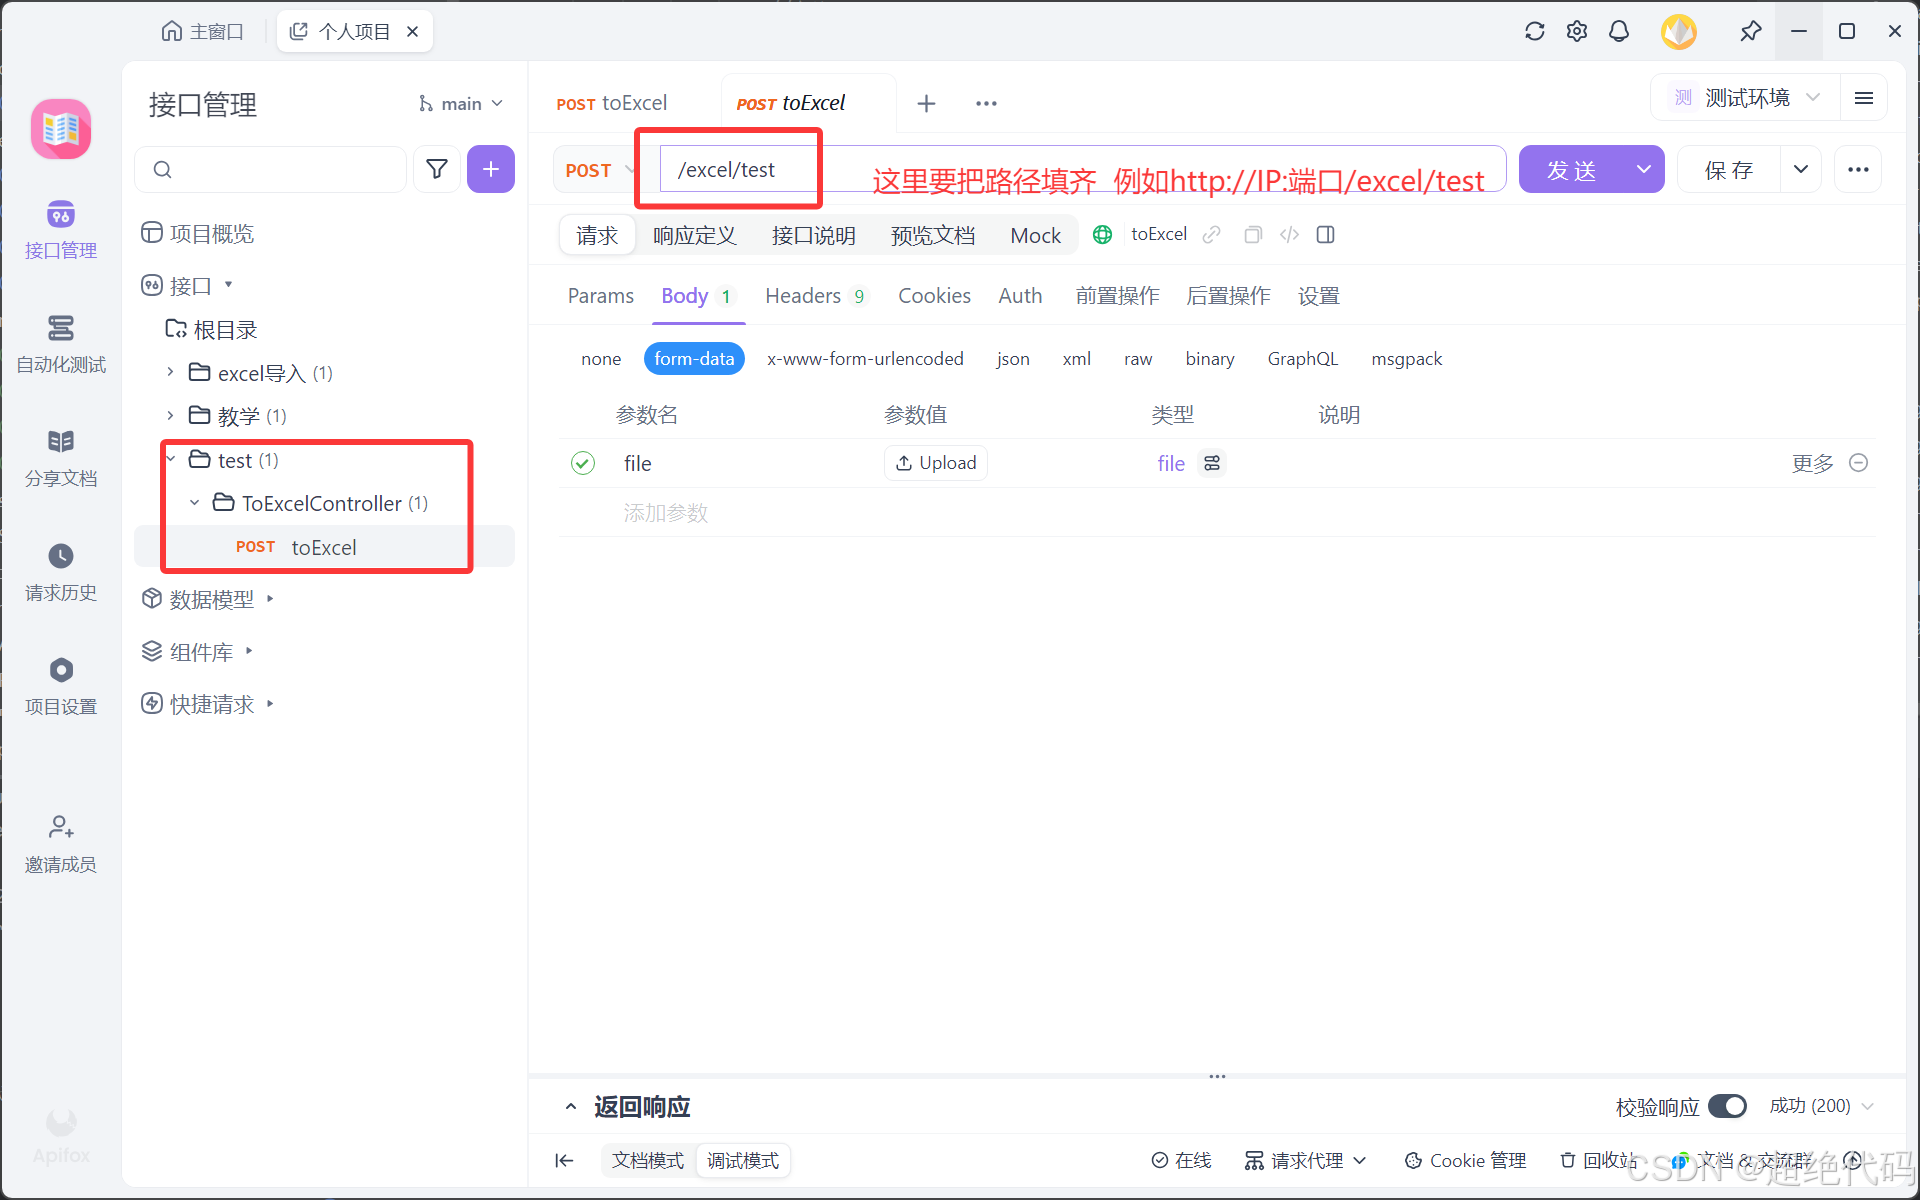Uncheck the file parameter checkbox
The image size is (1920, 1200).
(x=583, y=463)
